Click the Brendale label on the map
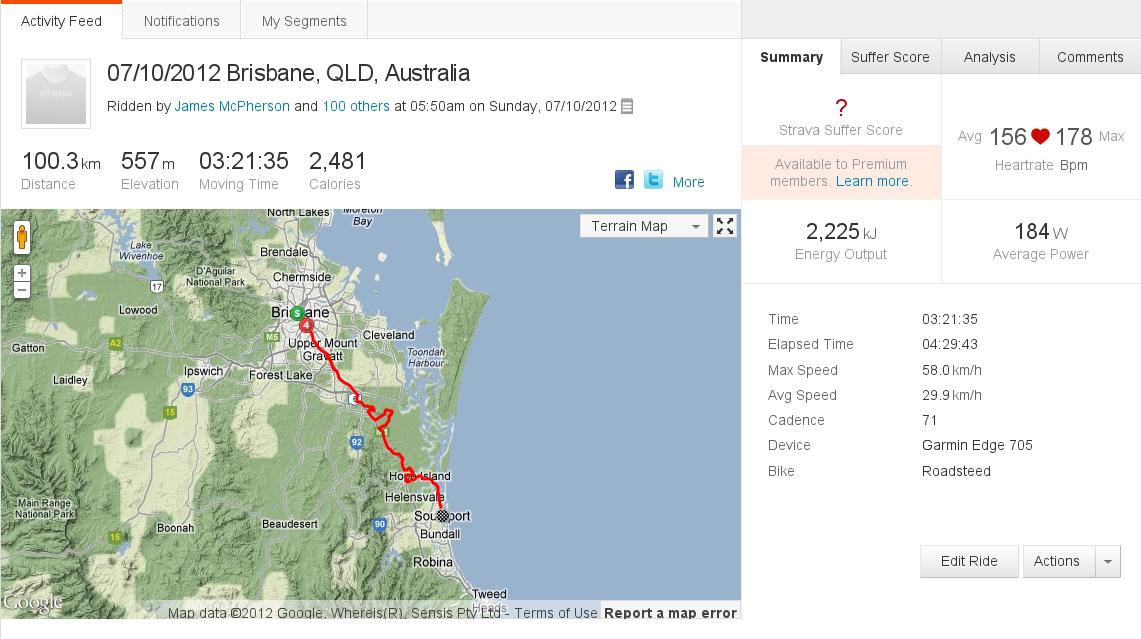 pos(284,252)
